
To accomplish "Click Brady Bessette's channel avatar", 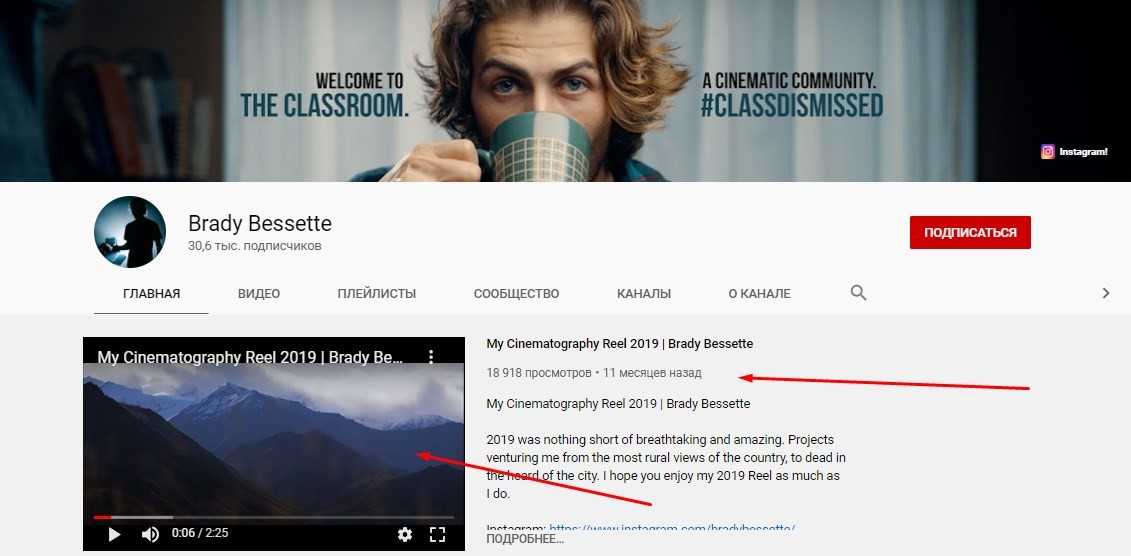I will pyautogui.click(x=130, y=232).
